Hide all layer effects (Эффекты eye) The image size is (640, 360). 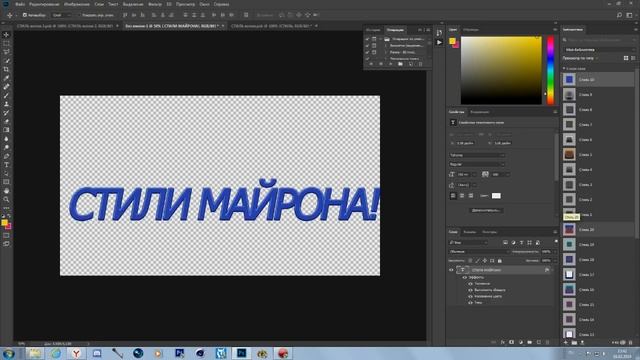(464, 277)
